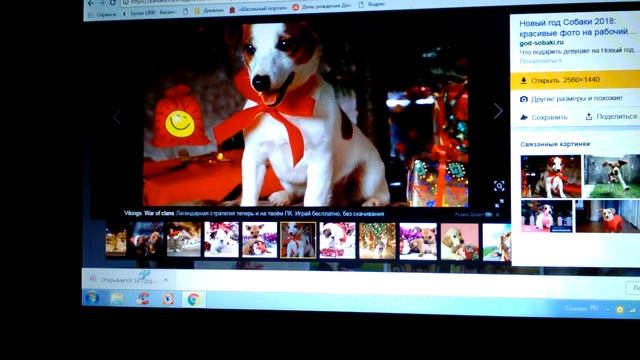The height and width of the screenshot is (360, 640).
Task: Show hidden tray icons arrow
Action: 608,310
